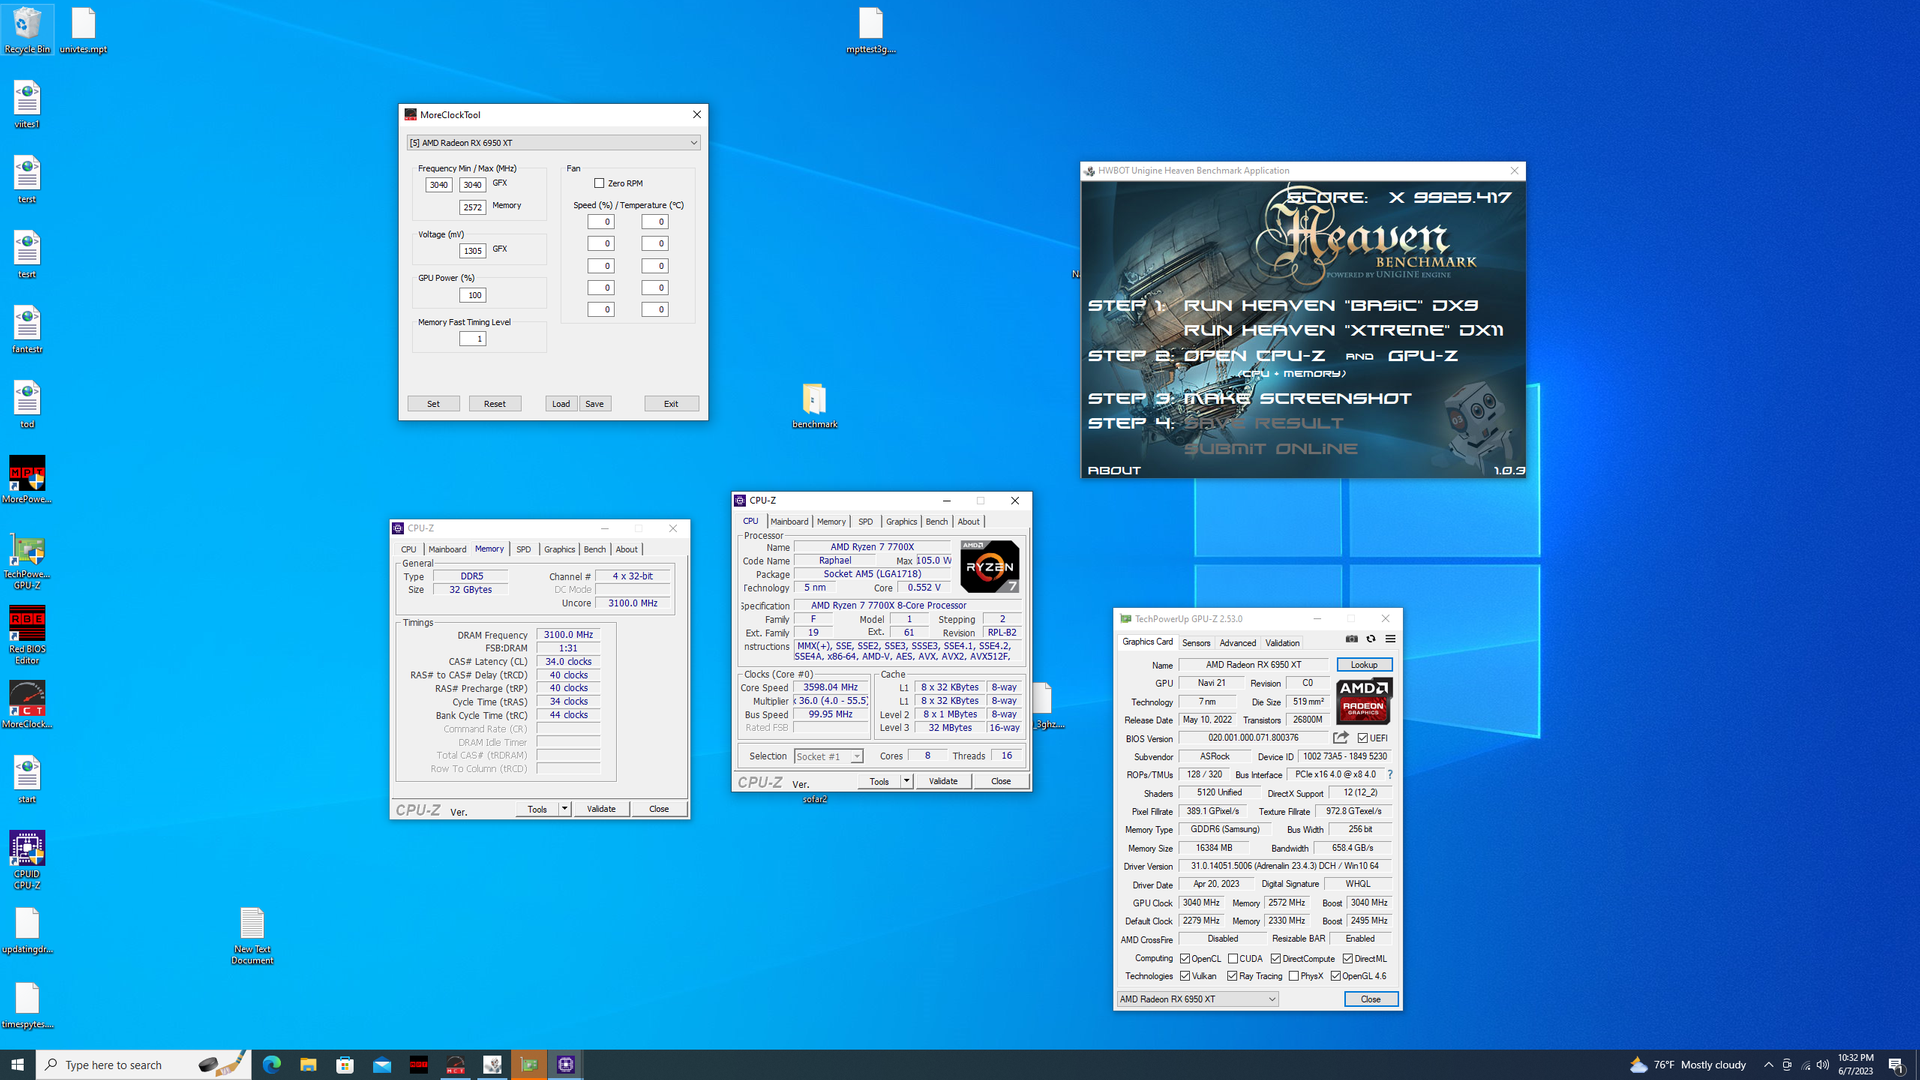Click the GPU Power percent field
1920x1080 pixels.
click(472, 295)
